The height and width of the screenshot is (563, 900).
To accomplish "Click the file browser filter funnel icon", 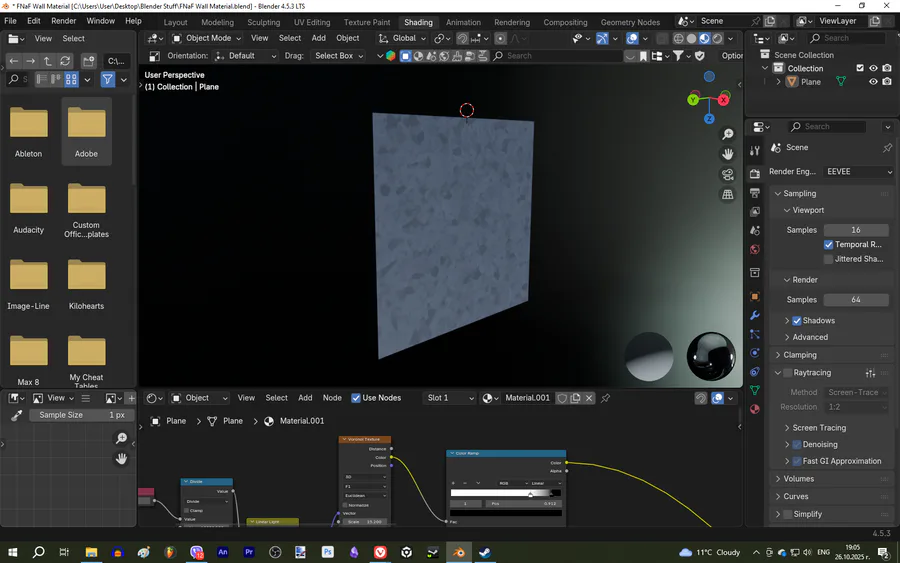I will point(108,80).
